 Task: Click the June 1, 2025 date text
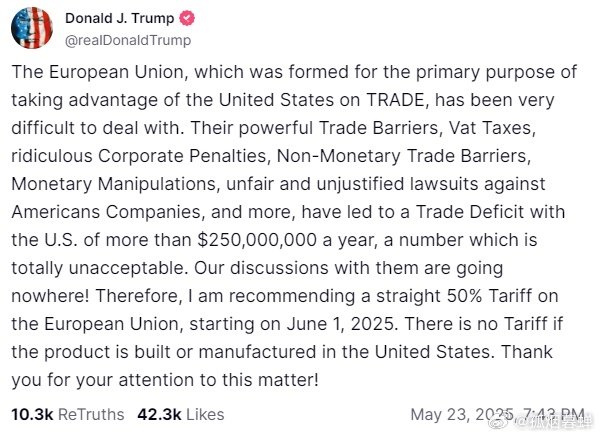pyautogui.click(x=341, y=324)
